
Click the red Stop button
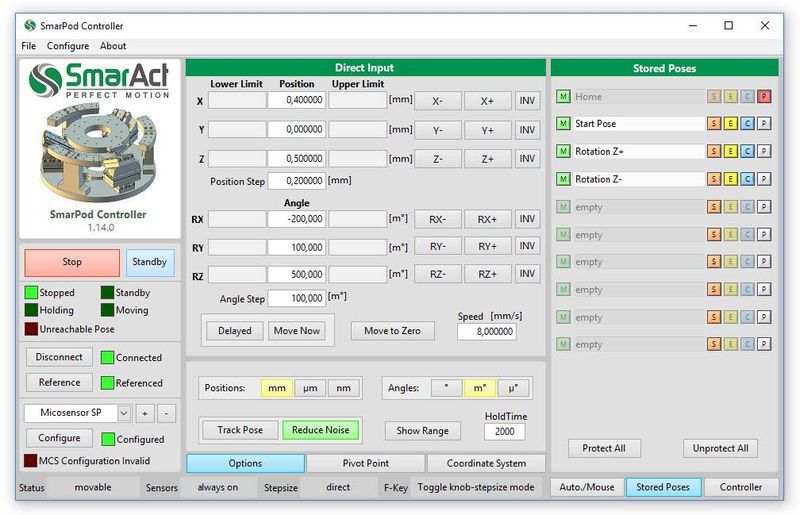click(72, 262)
